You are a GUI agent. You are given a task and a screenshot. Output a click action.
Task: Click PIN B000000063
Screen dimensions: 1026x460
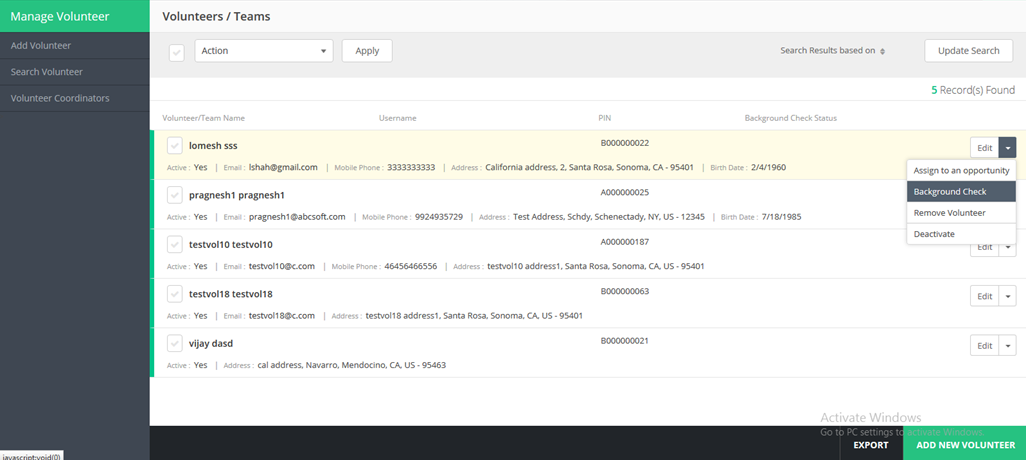coord(624,291)
